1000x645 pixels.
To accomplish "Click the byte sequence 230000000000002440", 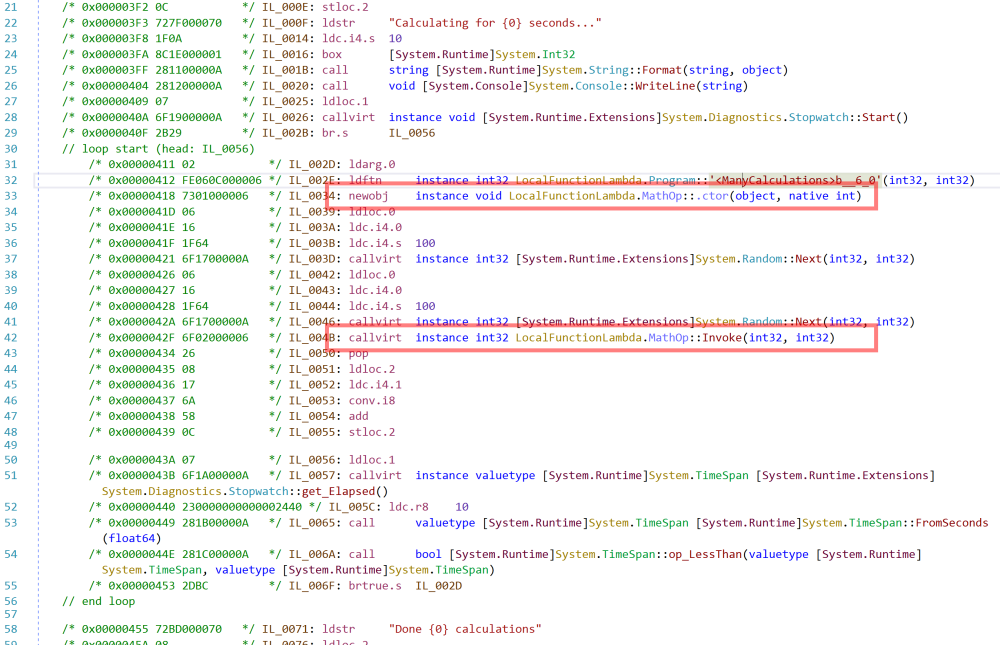I will click(242, 507).
